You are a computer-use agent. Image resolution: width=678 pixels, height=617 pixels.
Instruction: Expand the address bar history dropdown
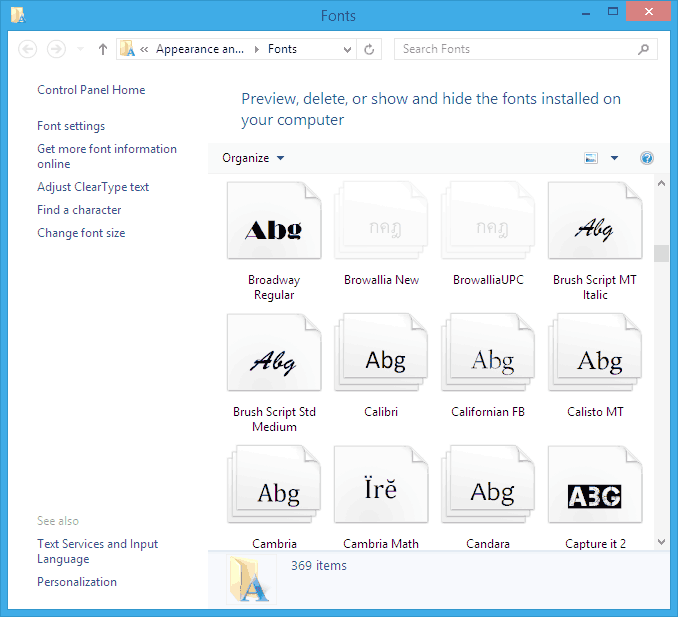point(347,49)
